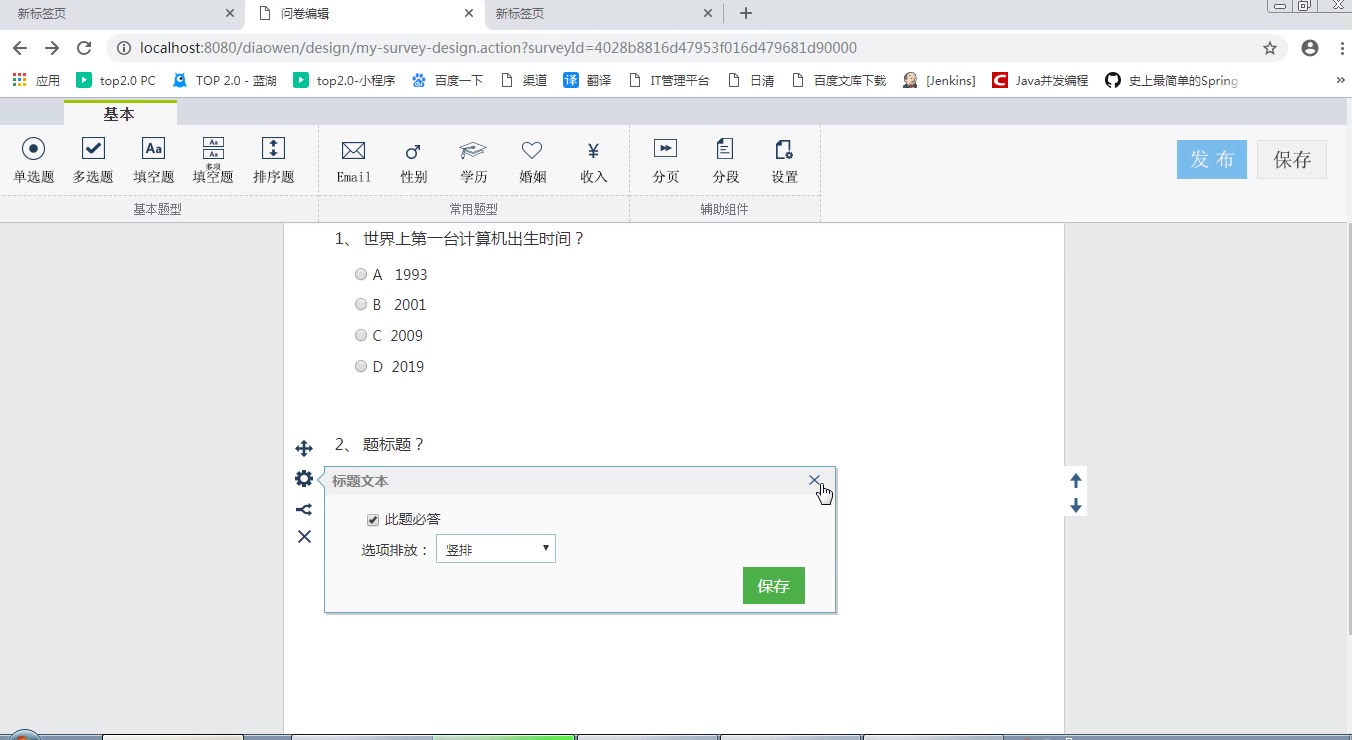Click question title 世界上第一台计算机出生时间？

coord(474,239)
